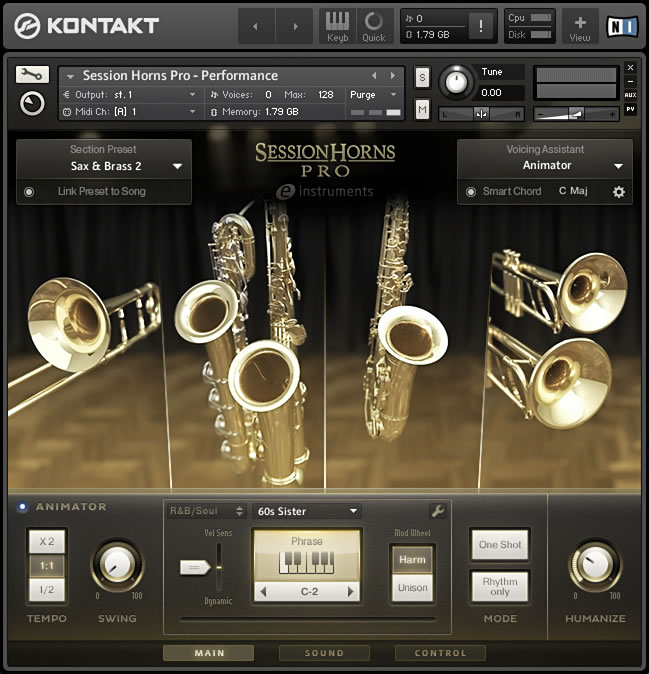Center the pan slider icon
Viewport: 649px width, 674px height.
pyautogui.click(x=481, y=114)
